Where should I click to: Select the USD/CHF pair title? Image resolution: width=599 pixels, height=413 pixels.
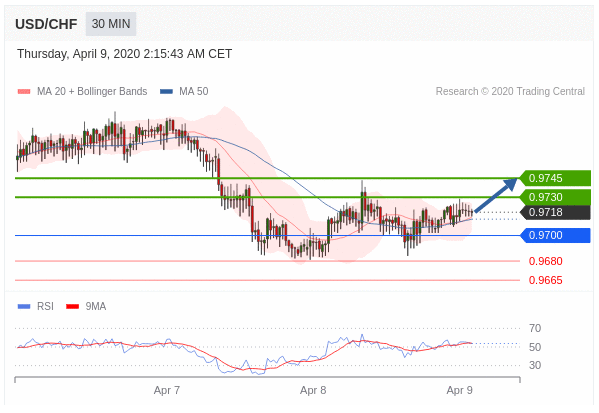[46, 24]
